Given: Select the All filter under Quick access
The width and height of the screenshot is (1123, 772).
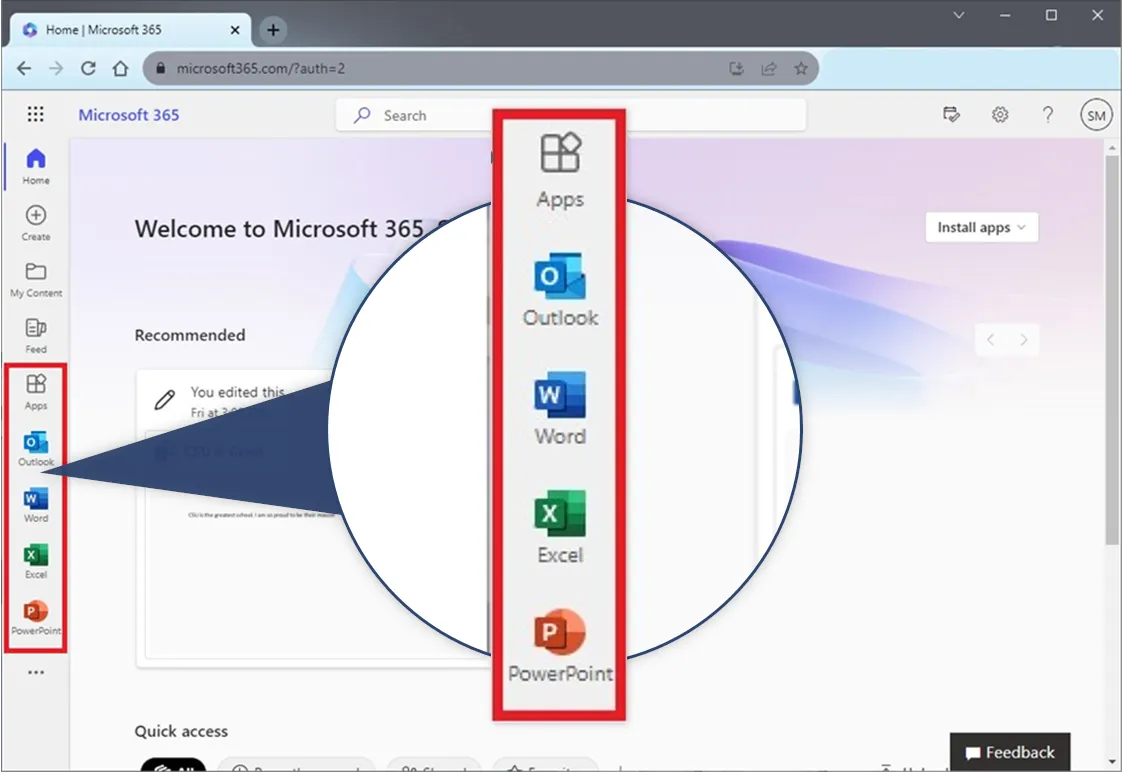Looking at the screenshot, I should click(x=174, y=768).
